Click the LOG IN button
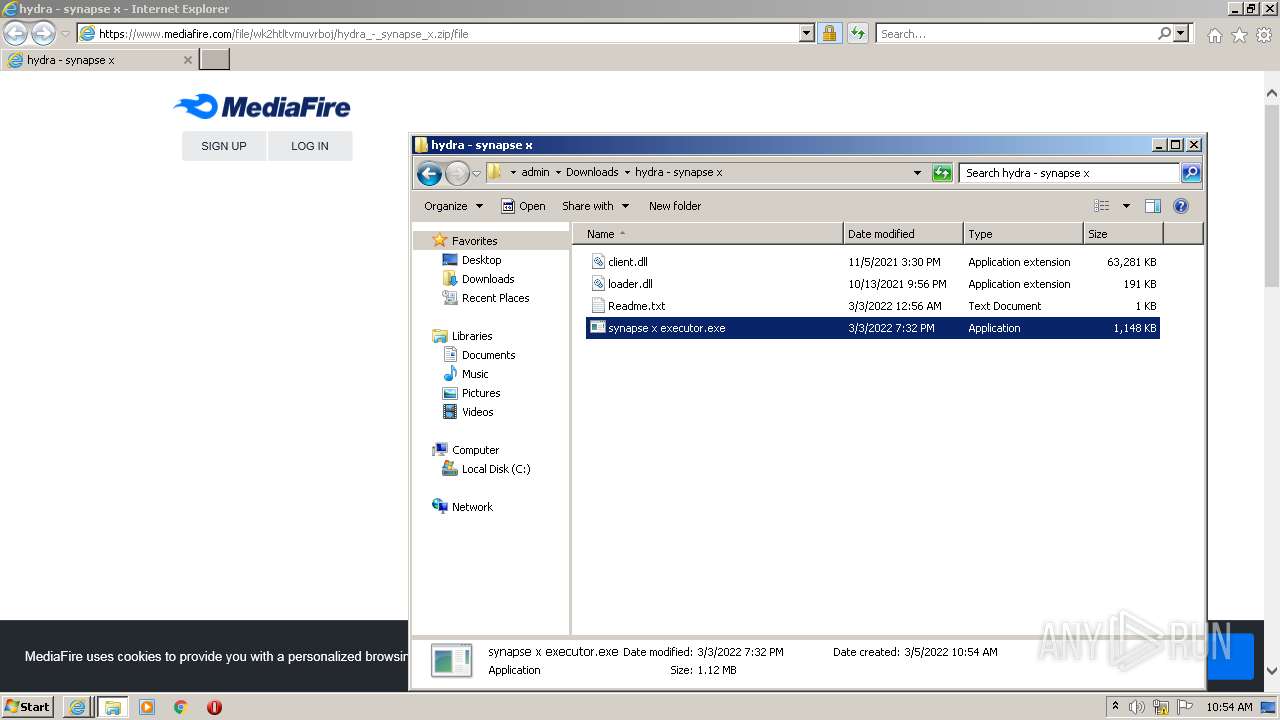 [310, 146]
